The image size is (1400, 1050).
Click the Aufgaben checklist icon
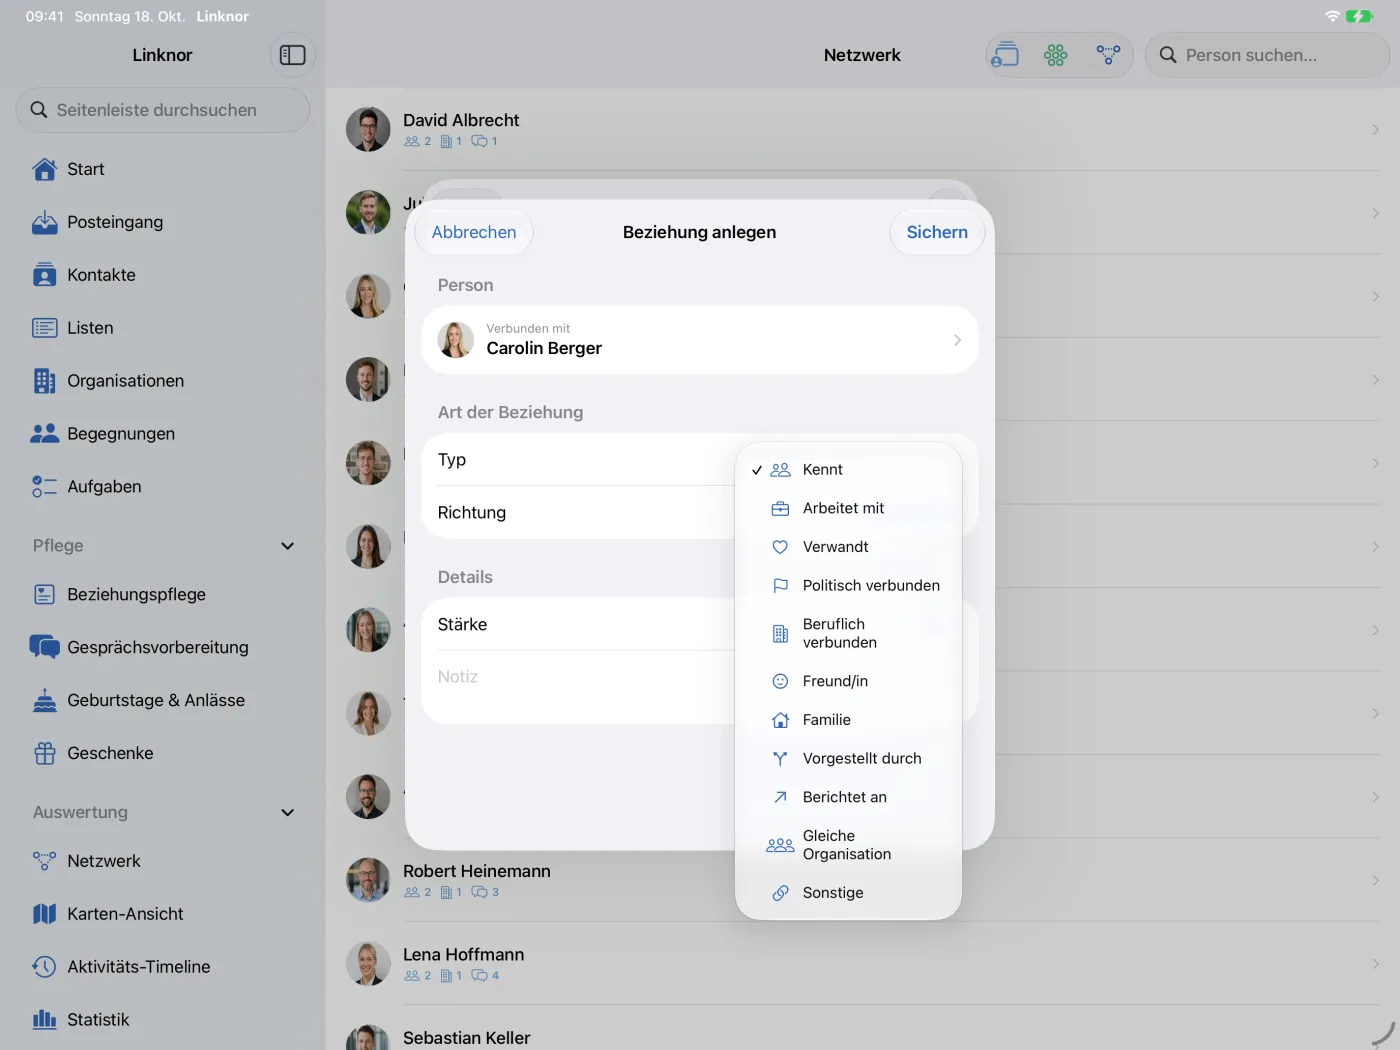[x=45, y=487]
